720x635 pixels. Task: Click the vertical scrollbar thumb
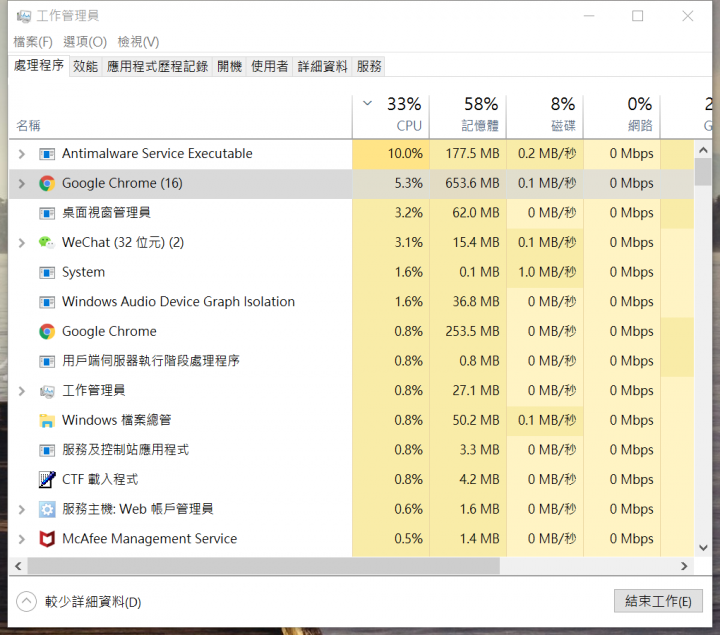coord(703,172)
